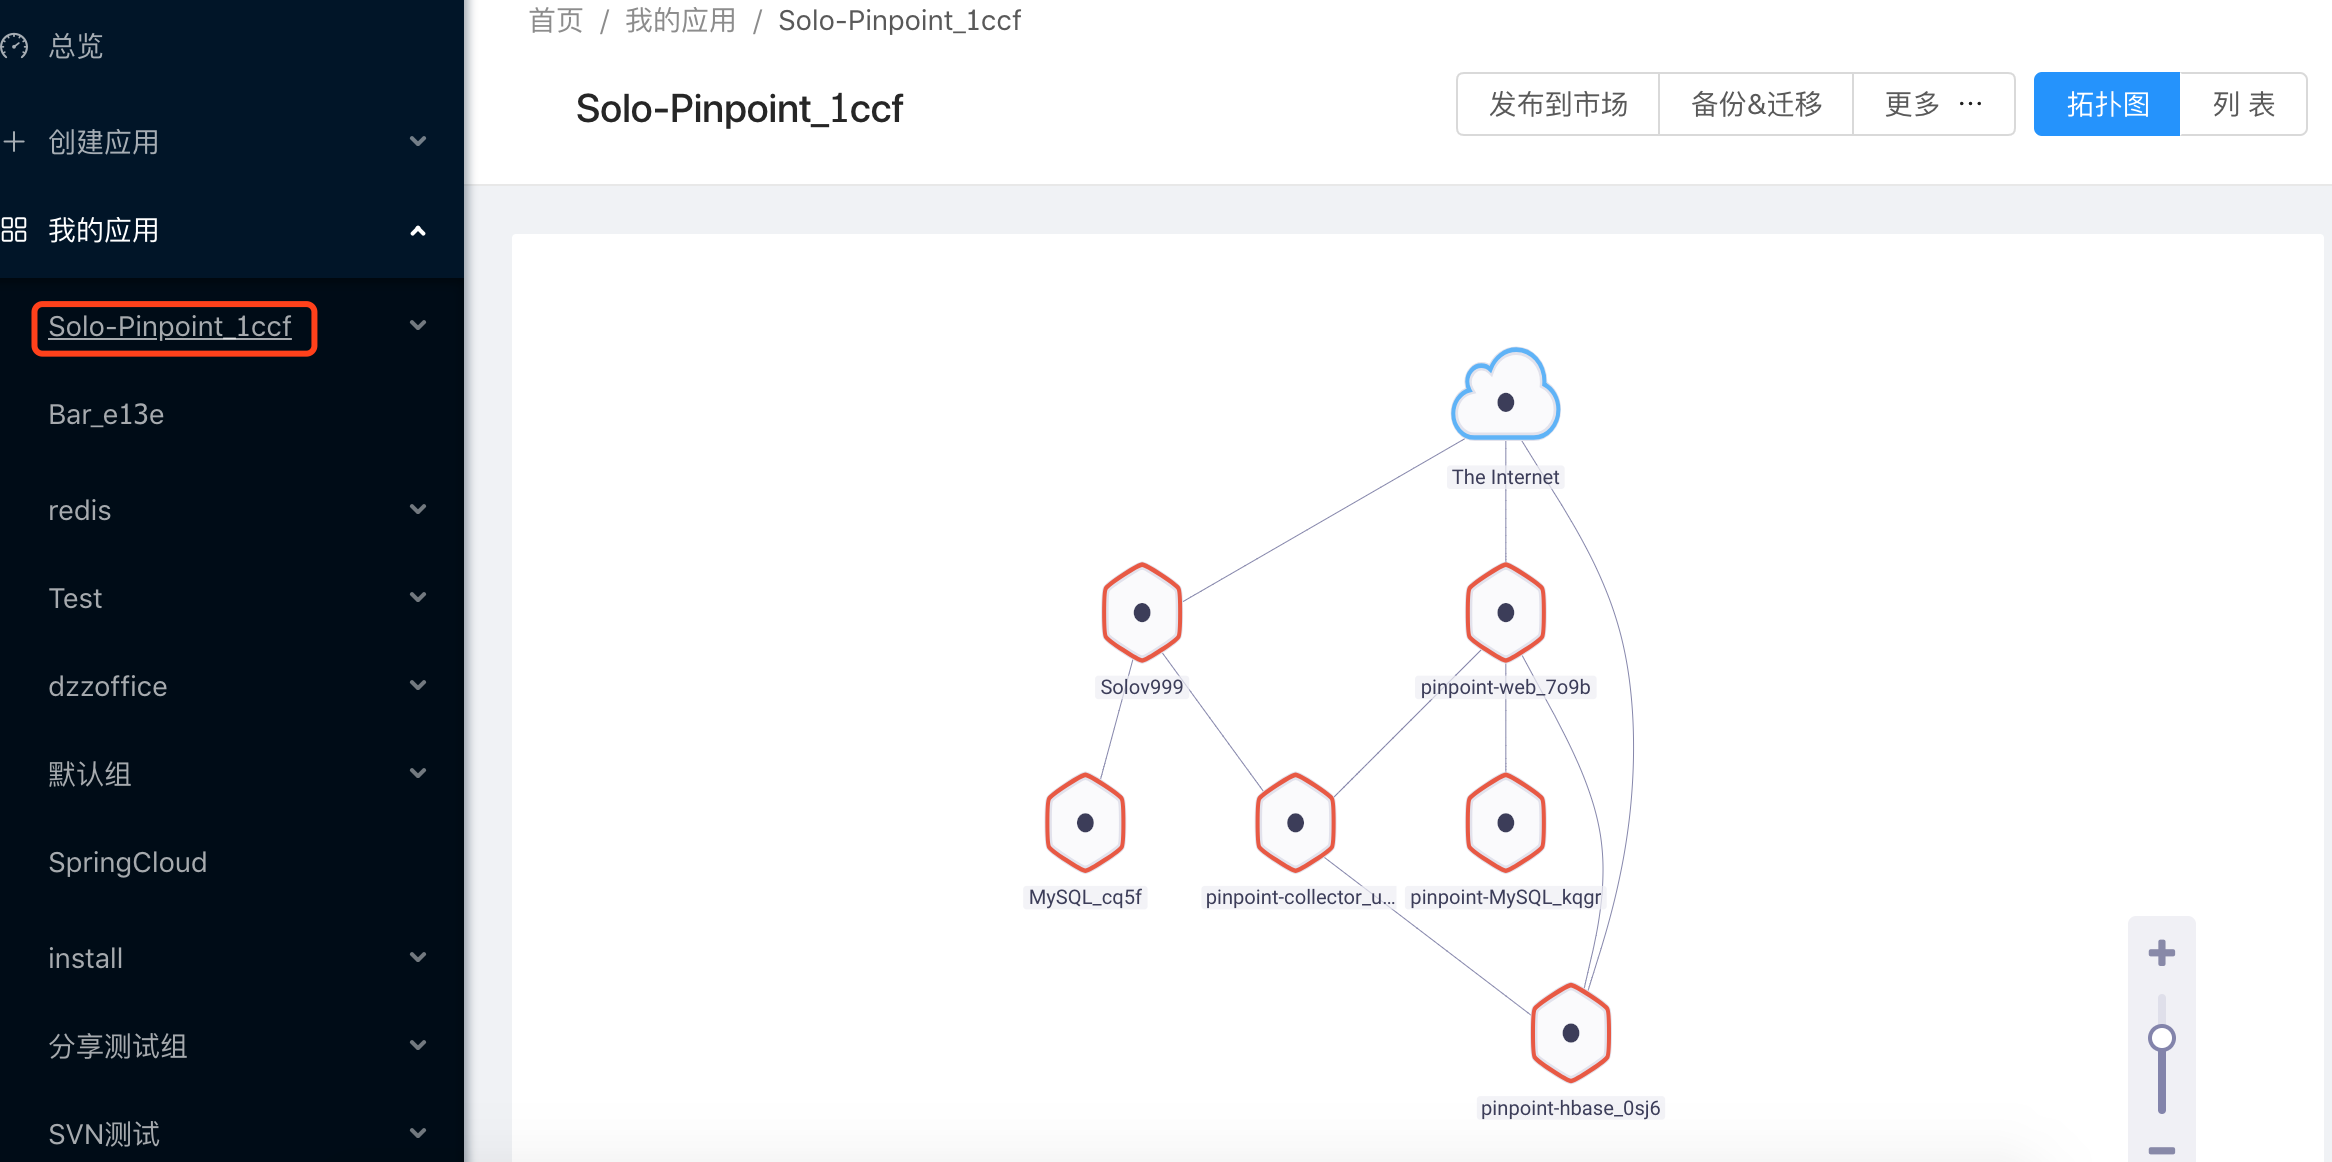Viewport: 2332px width, 1162px height.
Task: Open the SpringCloud application
Action: click(x=128, y=862)
